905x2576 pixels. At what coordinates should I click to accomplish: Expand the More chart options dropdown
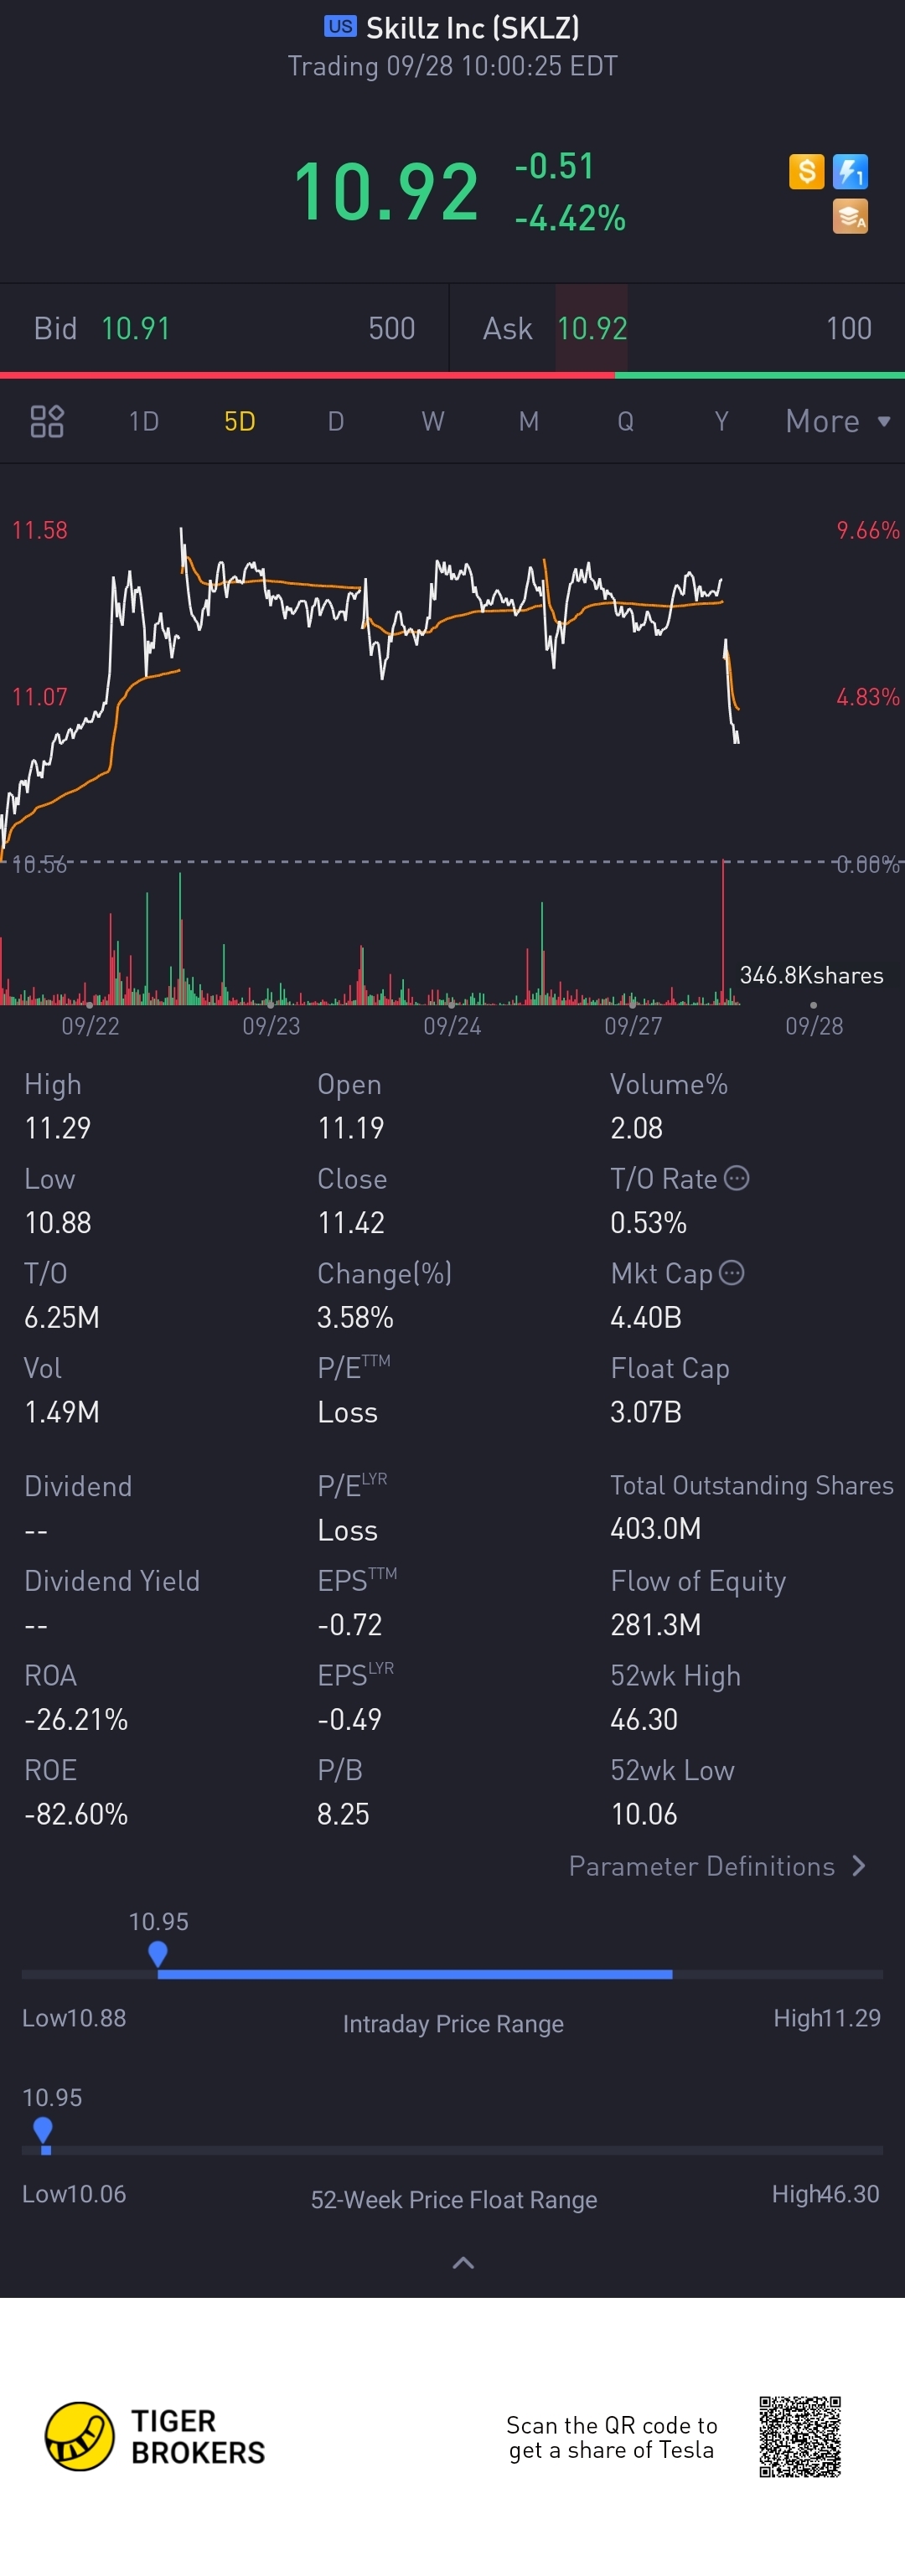coord(838,421)
